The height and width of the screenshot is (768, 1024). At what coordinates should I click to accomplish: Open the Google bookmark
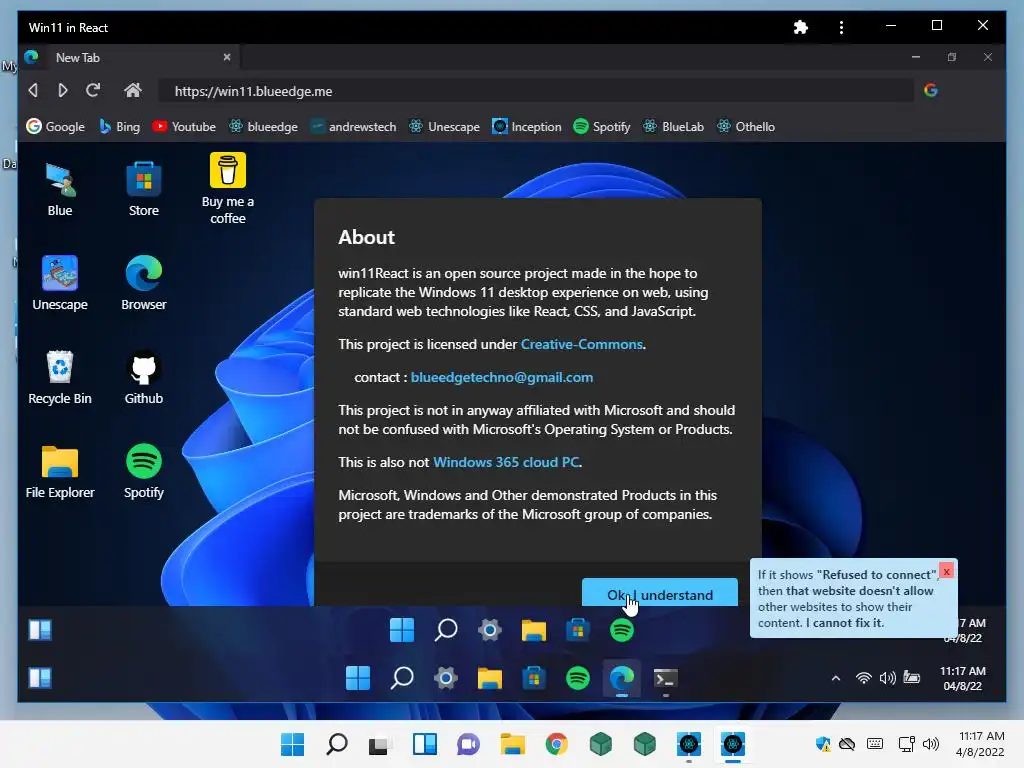point(56,127)
